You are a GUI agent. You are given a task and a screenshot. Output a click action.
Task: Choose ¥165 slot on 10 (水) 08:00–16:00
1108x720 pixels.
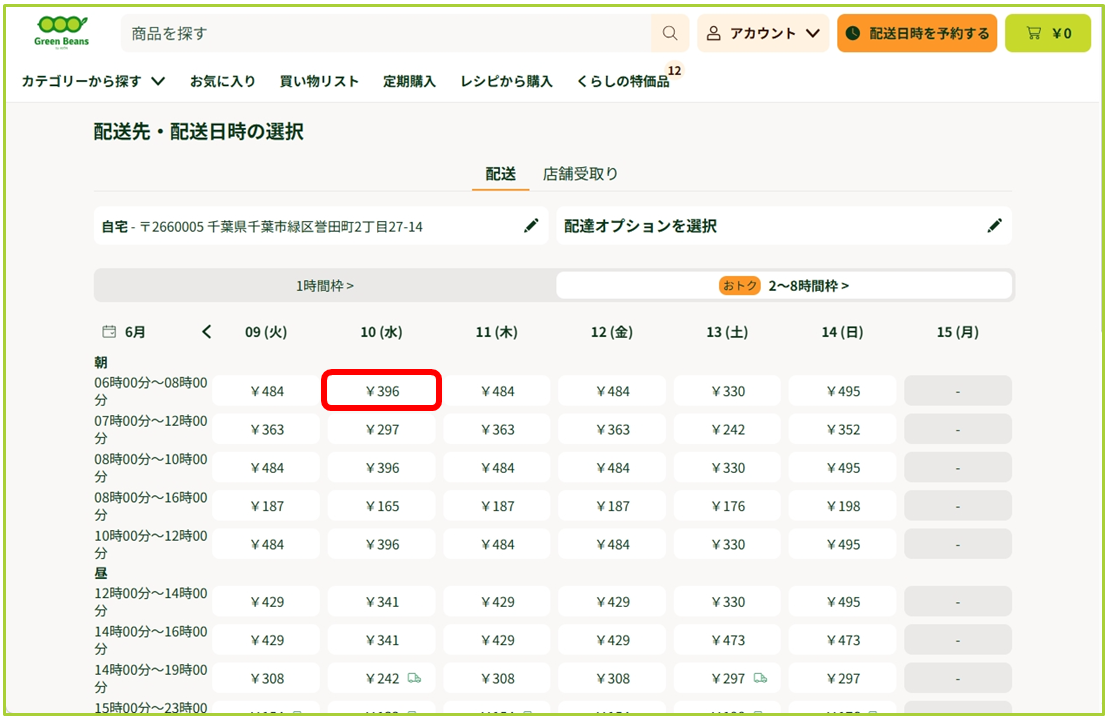[x=382, y=506]
